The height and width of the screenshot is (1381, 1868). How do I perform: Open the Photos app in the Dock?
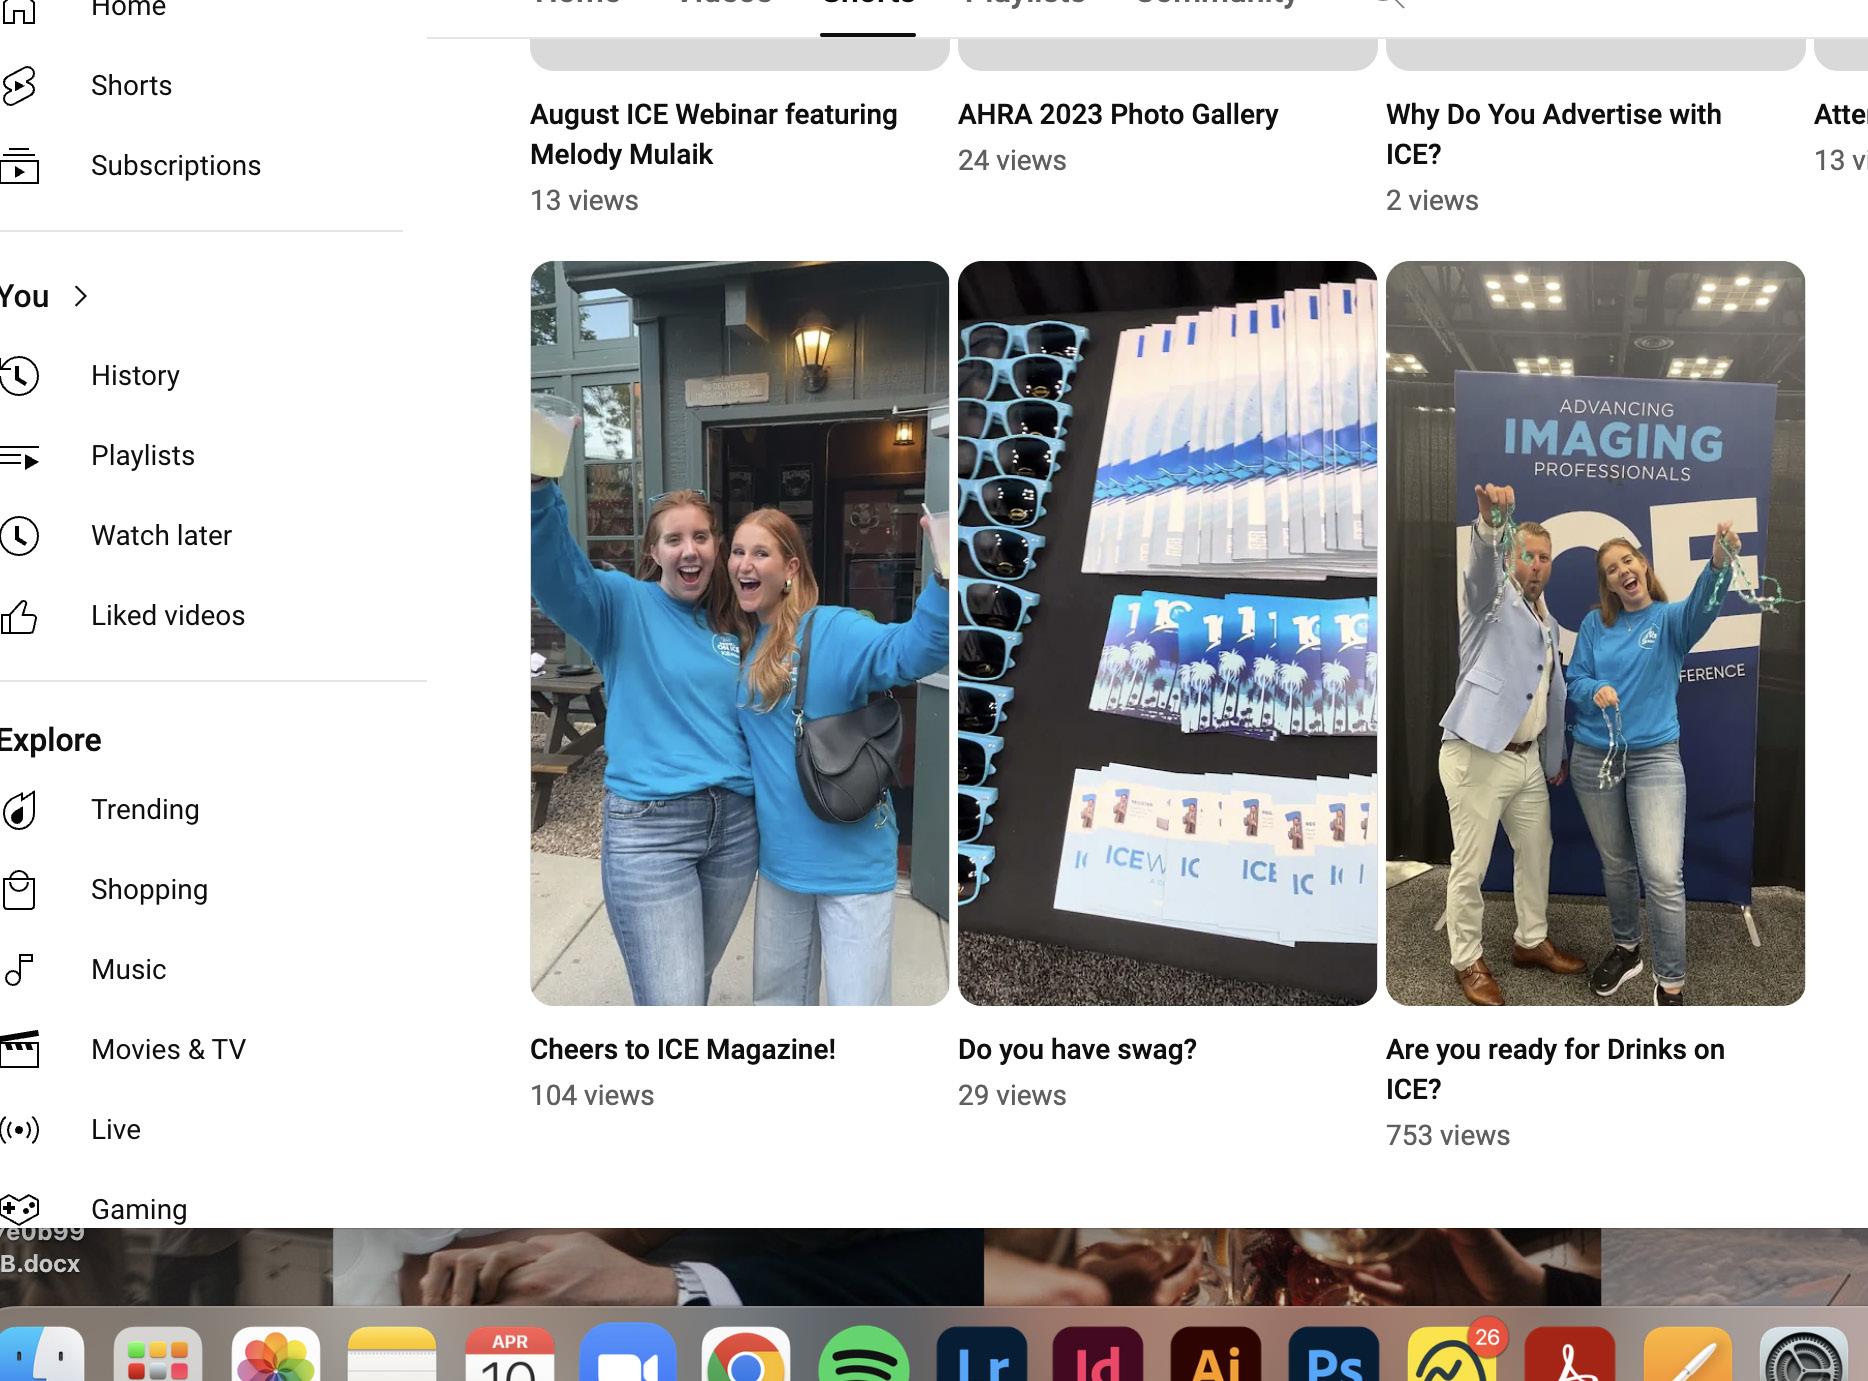tap(275, 1354)
